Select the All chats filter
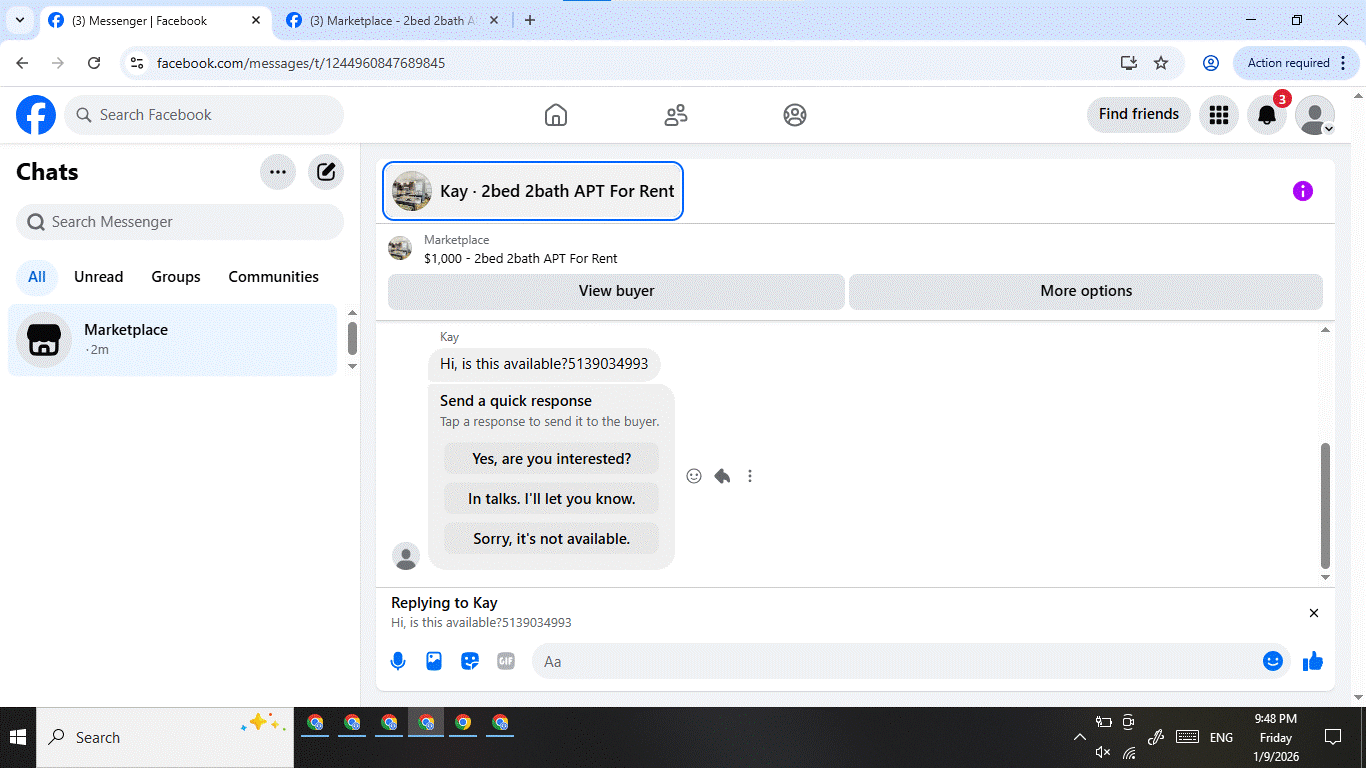This screenshot has height=768, width=1366. click(37, 277)
